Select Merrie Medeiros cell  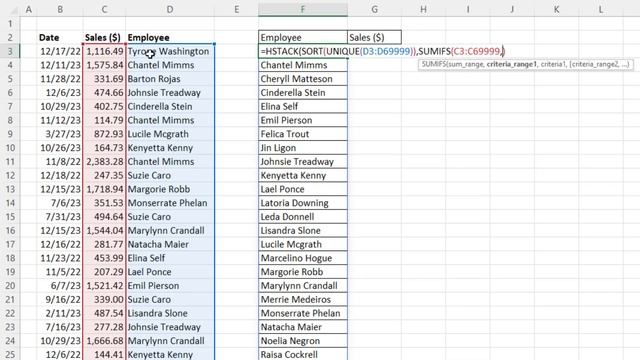(303, 300)
